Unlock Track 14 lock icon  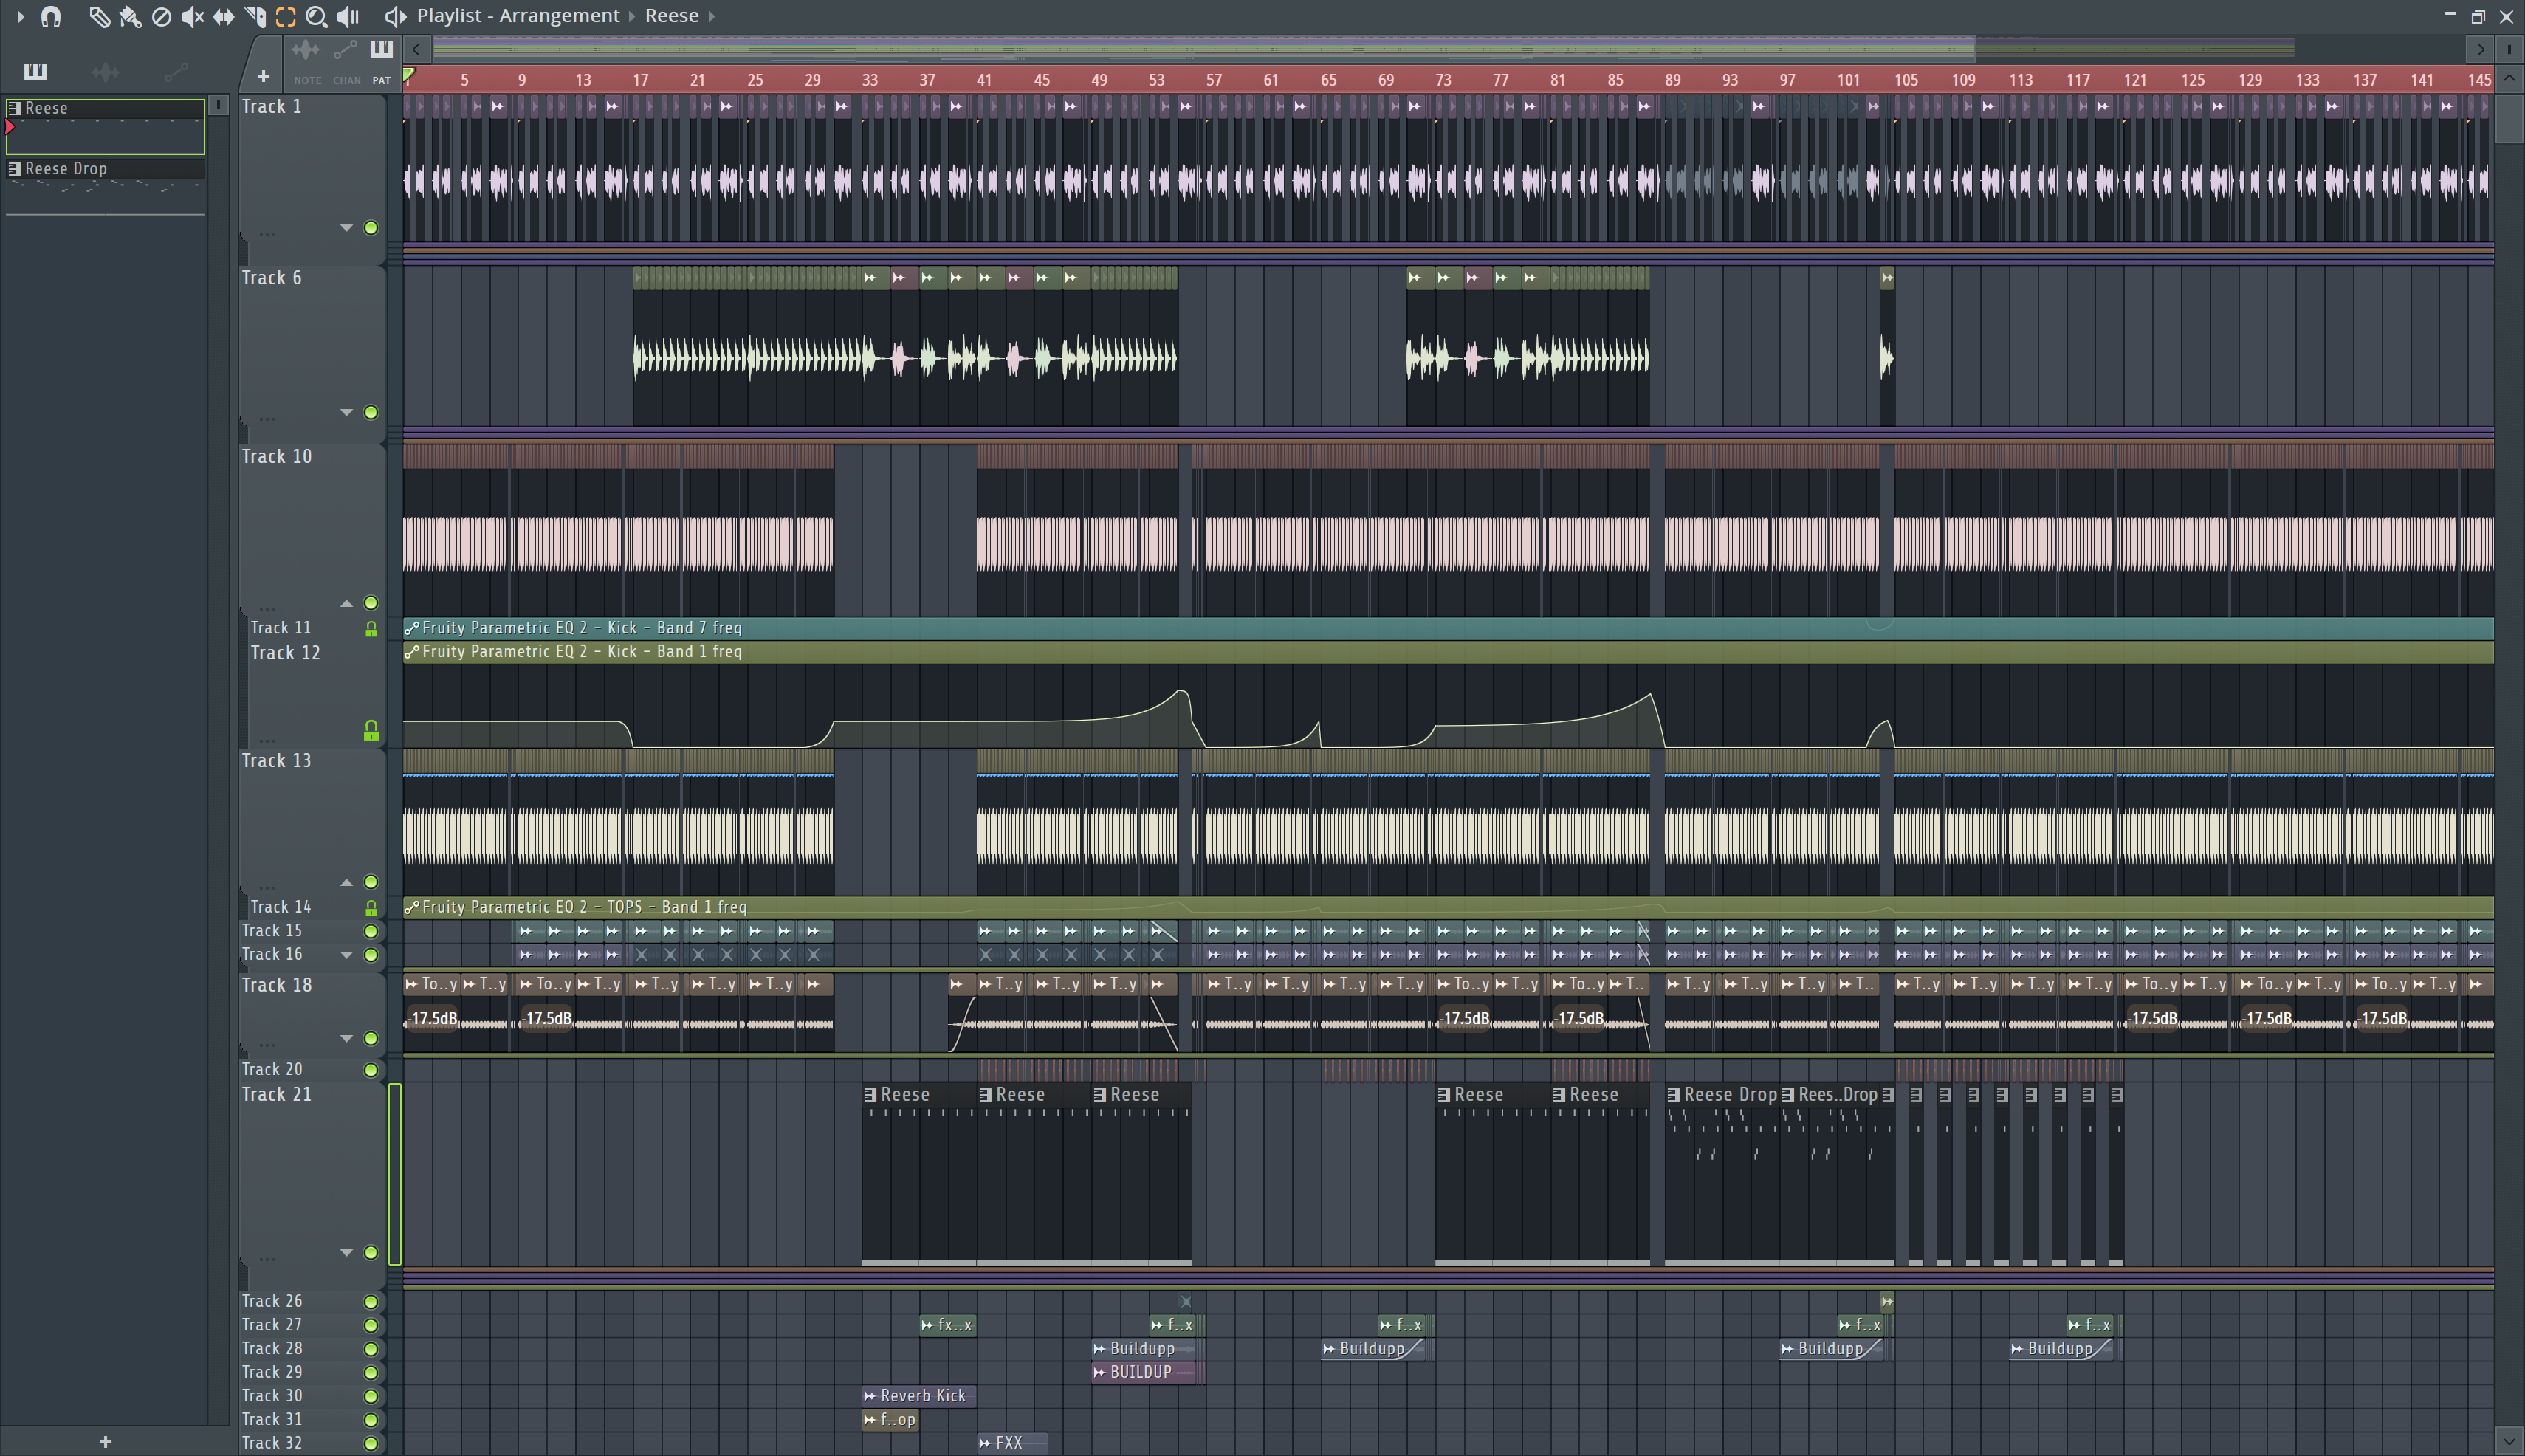click(x=371, y=908)
